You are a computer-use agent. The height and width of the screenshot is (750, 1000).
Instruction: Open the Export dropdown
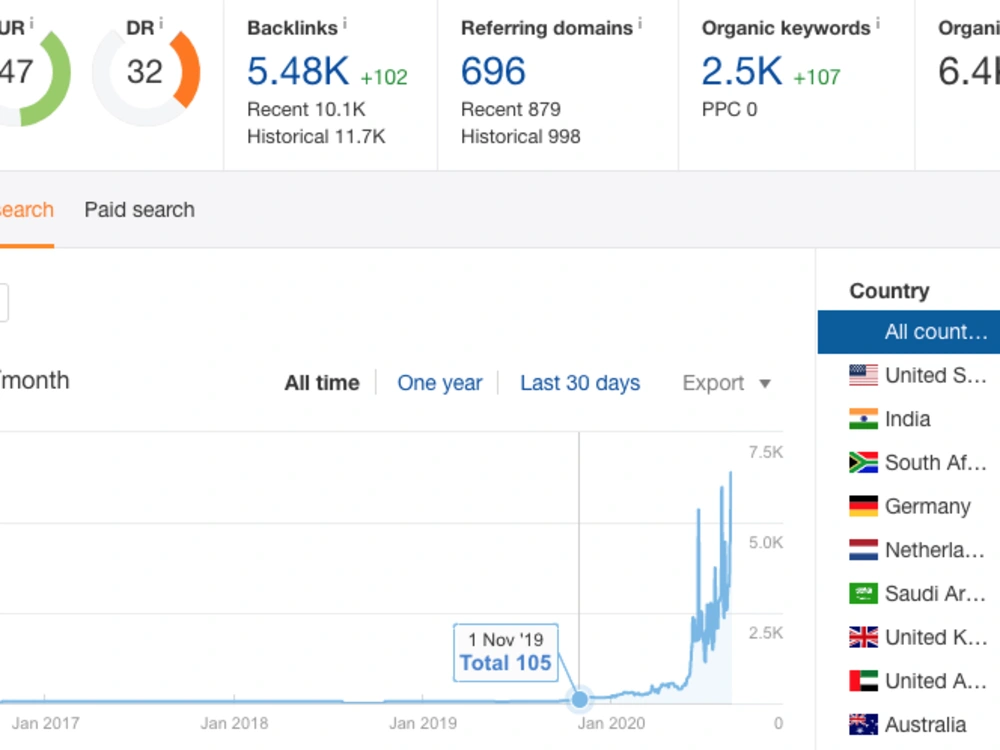[x=726, y=383]
